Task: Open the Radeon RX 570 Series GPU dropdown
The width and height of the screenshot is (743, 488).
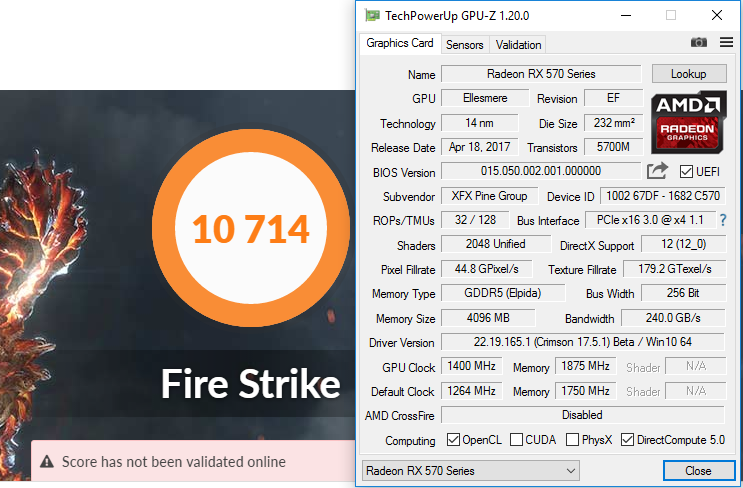Action: tap(471, 470)
